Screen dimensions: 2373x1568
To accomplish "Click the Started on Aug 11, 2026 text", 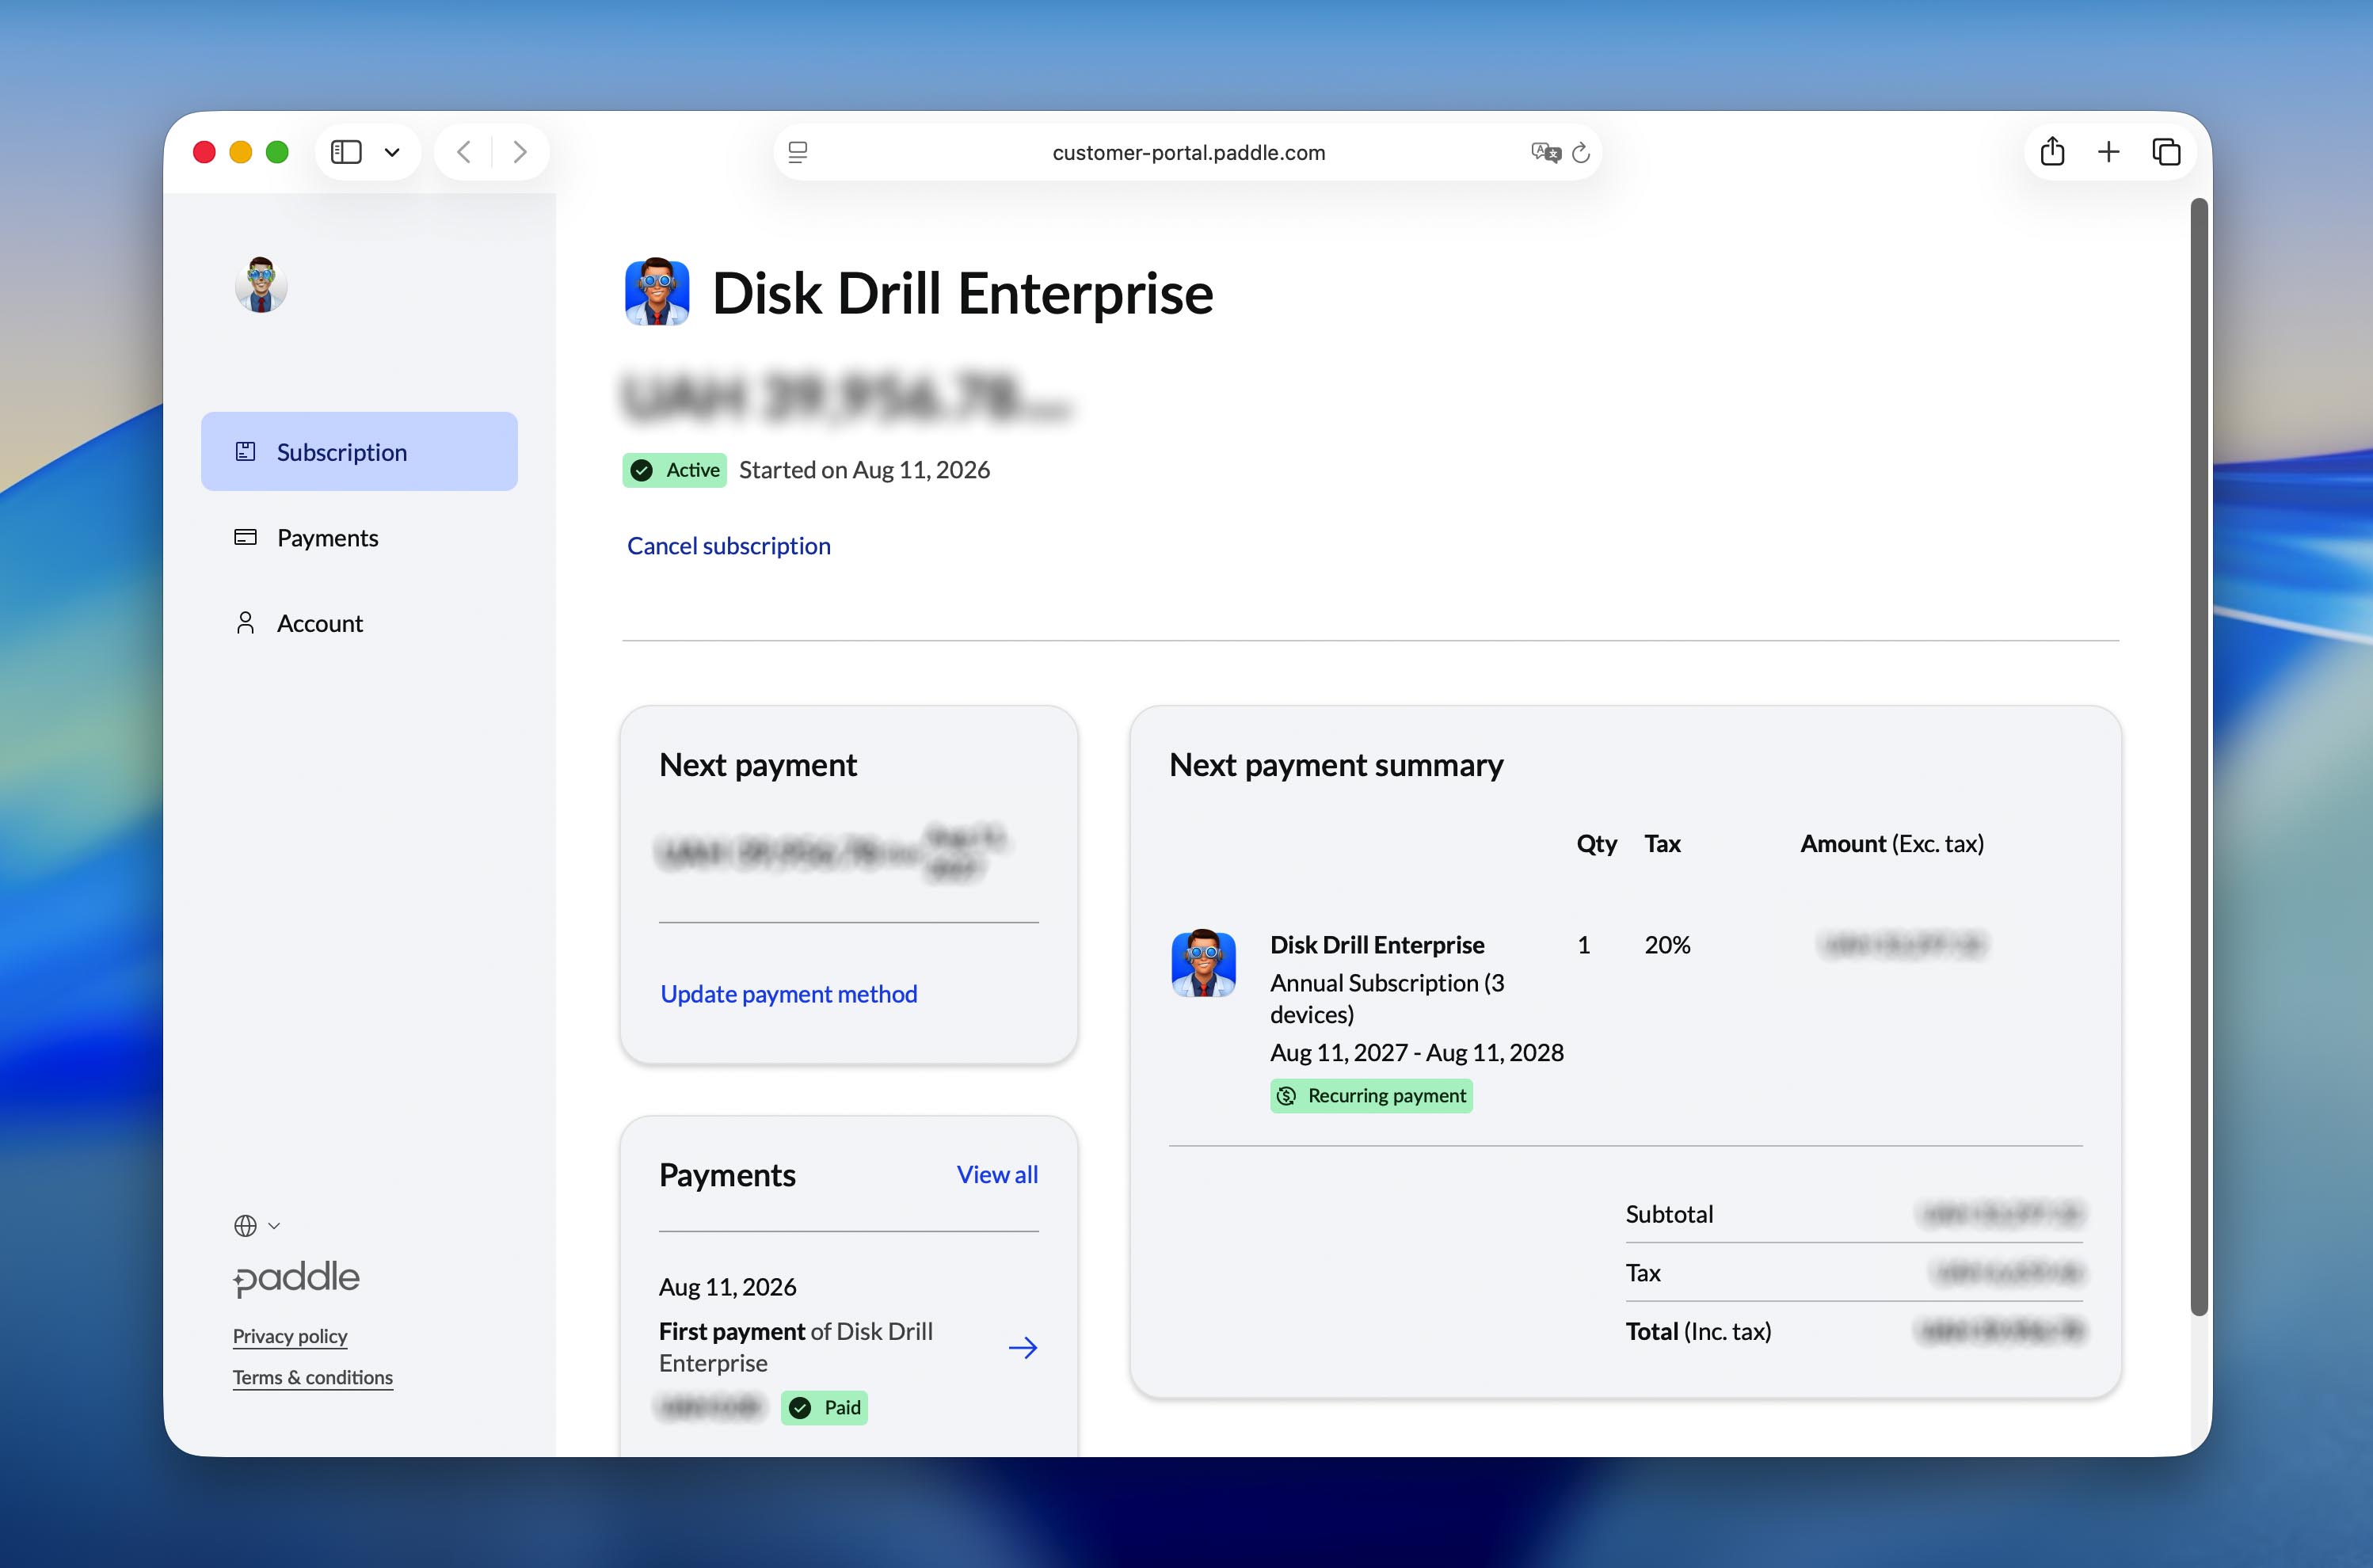I will coord(864,470).
